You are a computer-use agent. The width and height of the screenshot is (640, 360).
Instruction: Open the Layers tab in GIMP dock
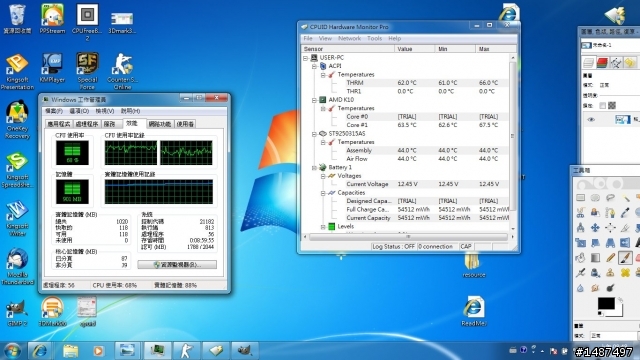click(x=588, y=63)
